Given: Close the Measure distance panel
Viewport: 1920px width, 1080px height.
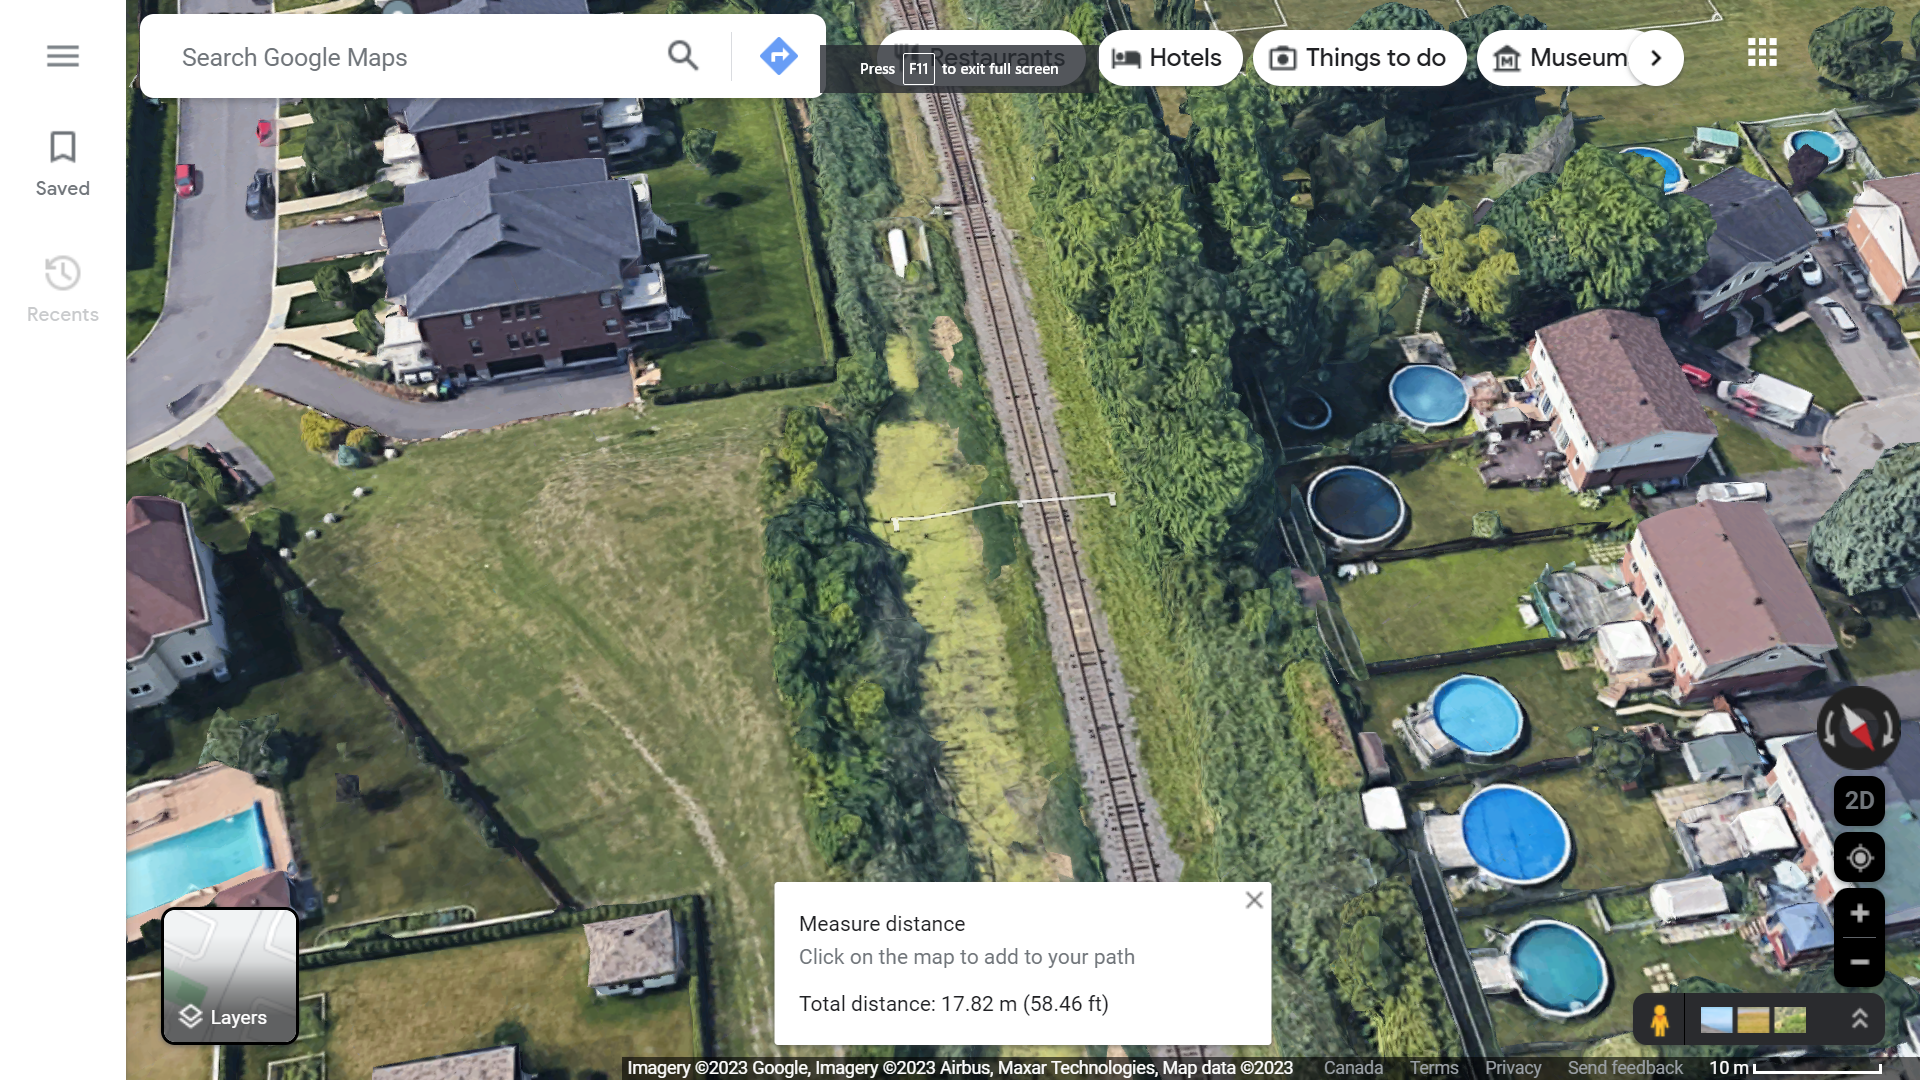Looking at the screenshot, I should pyautogui.click(x=1254, y=900).
